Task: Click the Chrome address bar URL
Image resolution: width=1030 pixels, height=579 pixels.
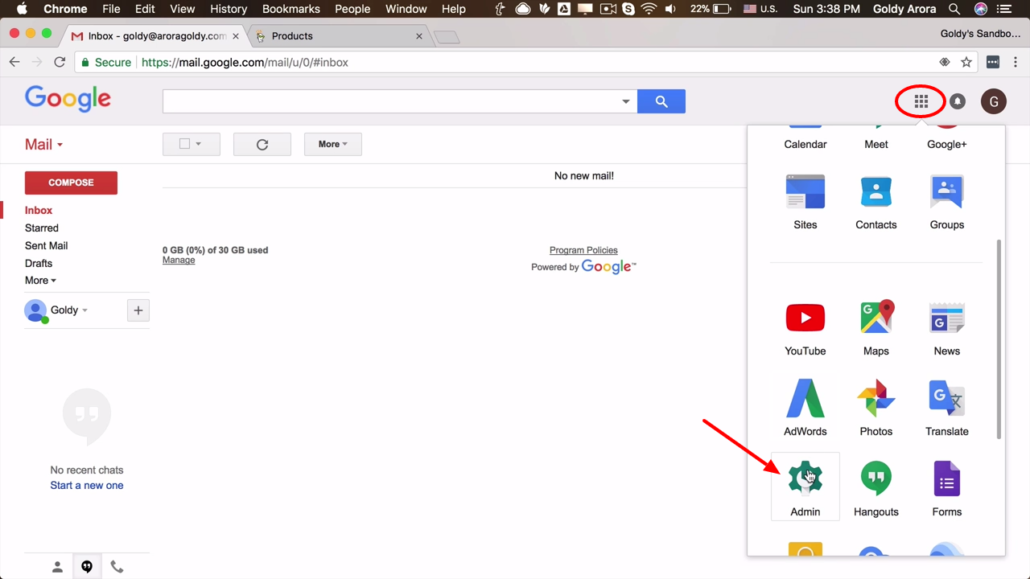Action: pyautogui.click(x=245, y=62)
